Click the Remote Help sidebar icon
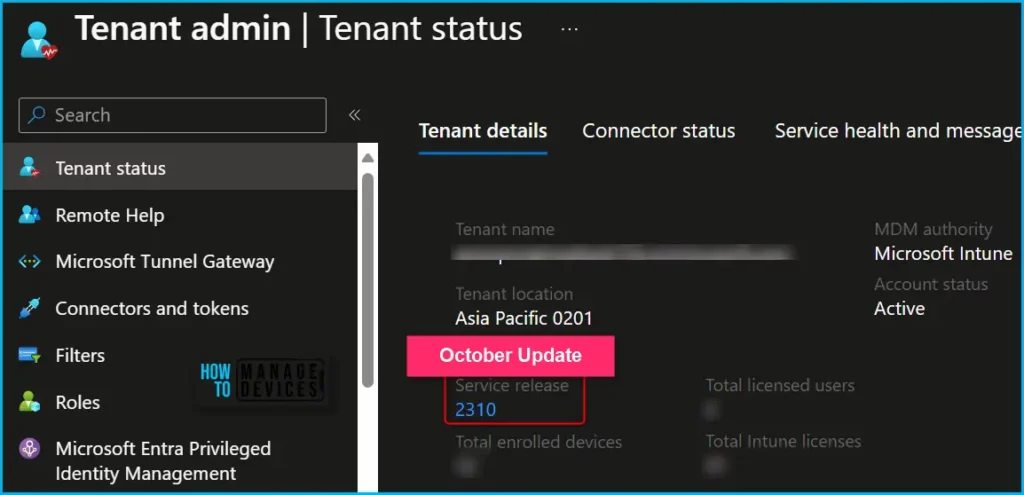 click(x=29, y=215)
